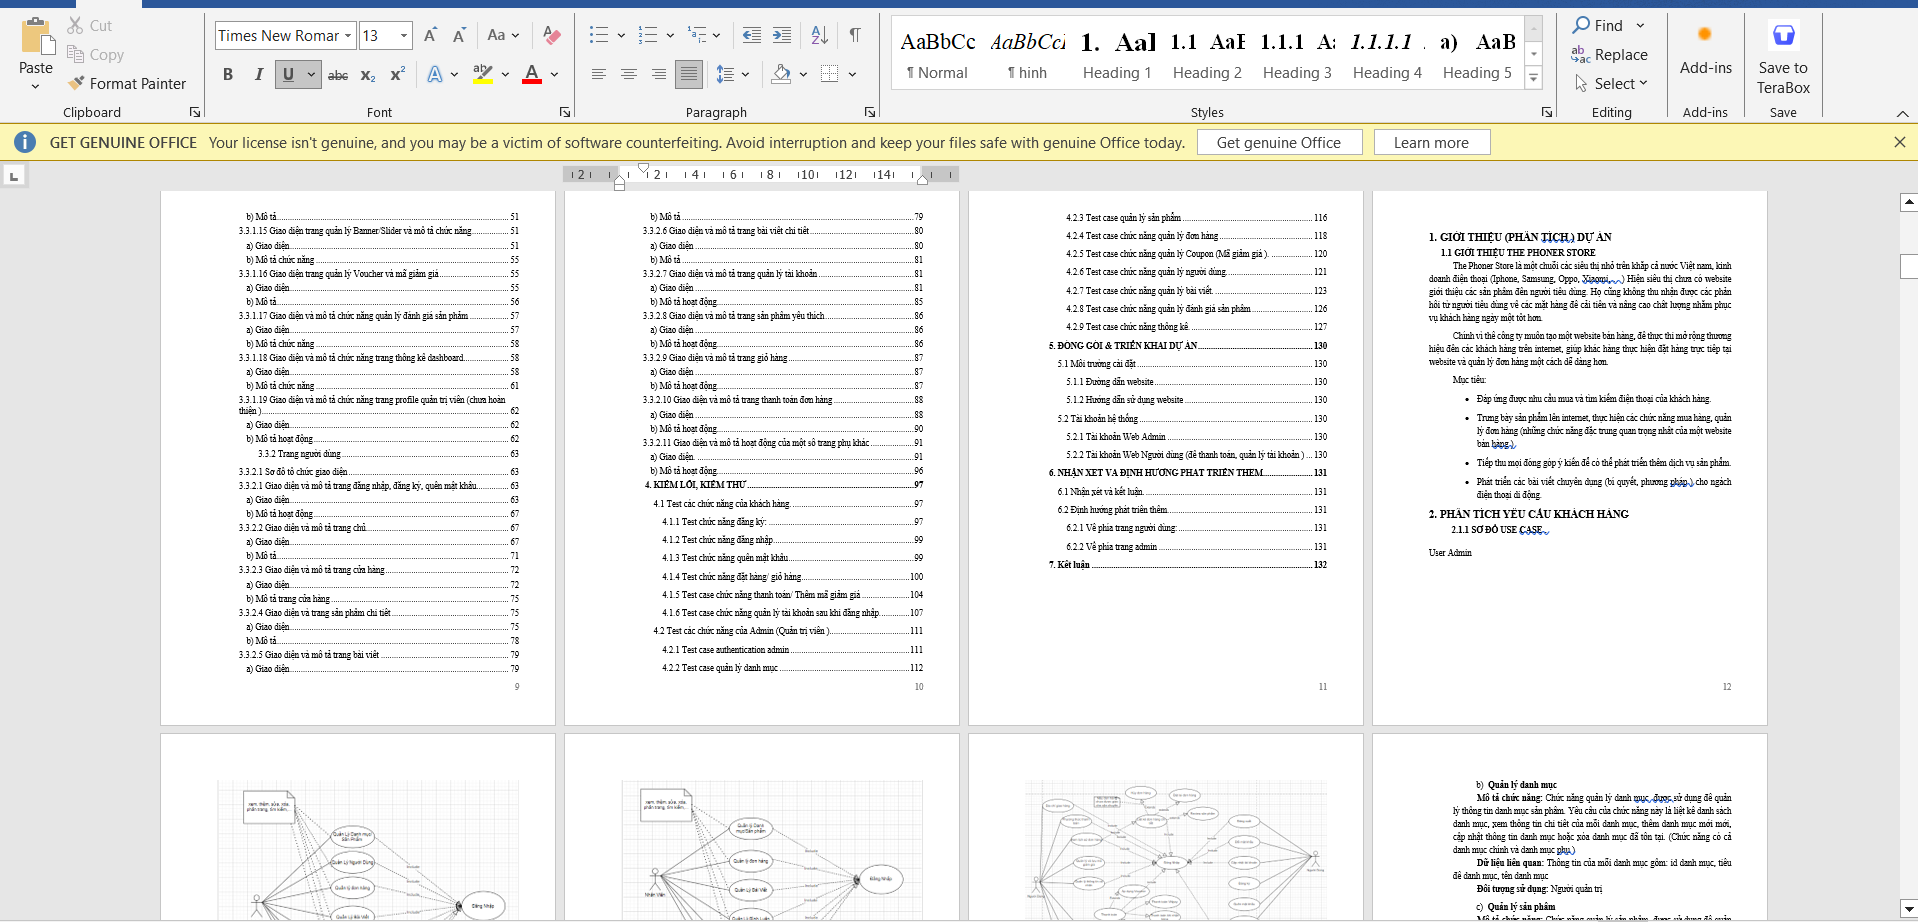The image size is (1918, 922).
Task: Expand the Select menu in Editing
Action: click(x=1610, y=83)
